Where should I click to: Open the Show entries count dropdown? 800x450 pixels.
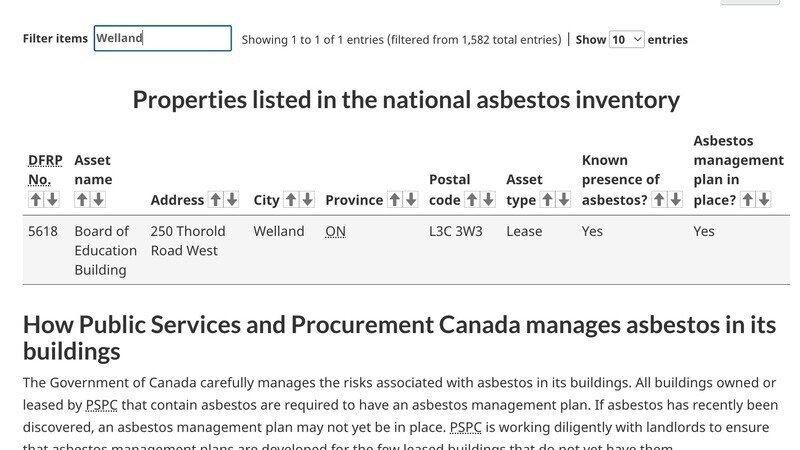tap(627, 39)
